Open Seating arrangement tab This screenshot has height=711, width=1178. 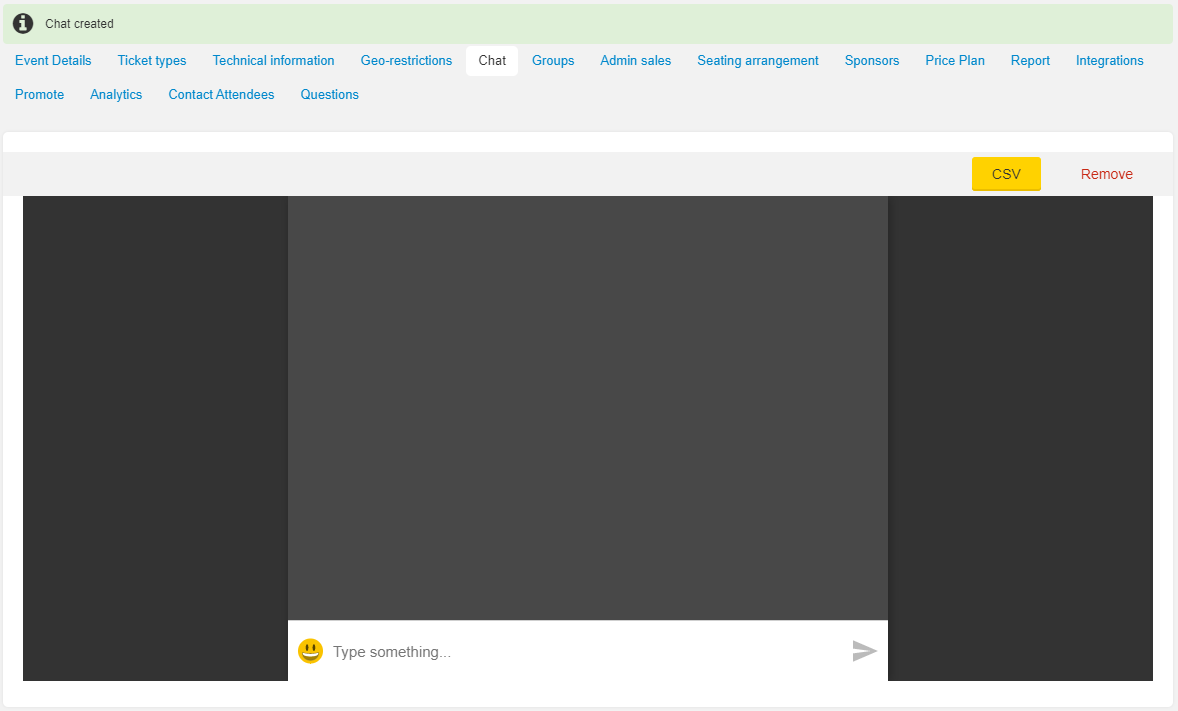[x=758, y=61]
